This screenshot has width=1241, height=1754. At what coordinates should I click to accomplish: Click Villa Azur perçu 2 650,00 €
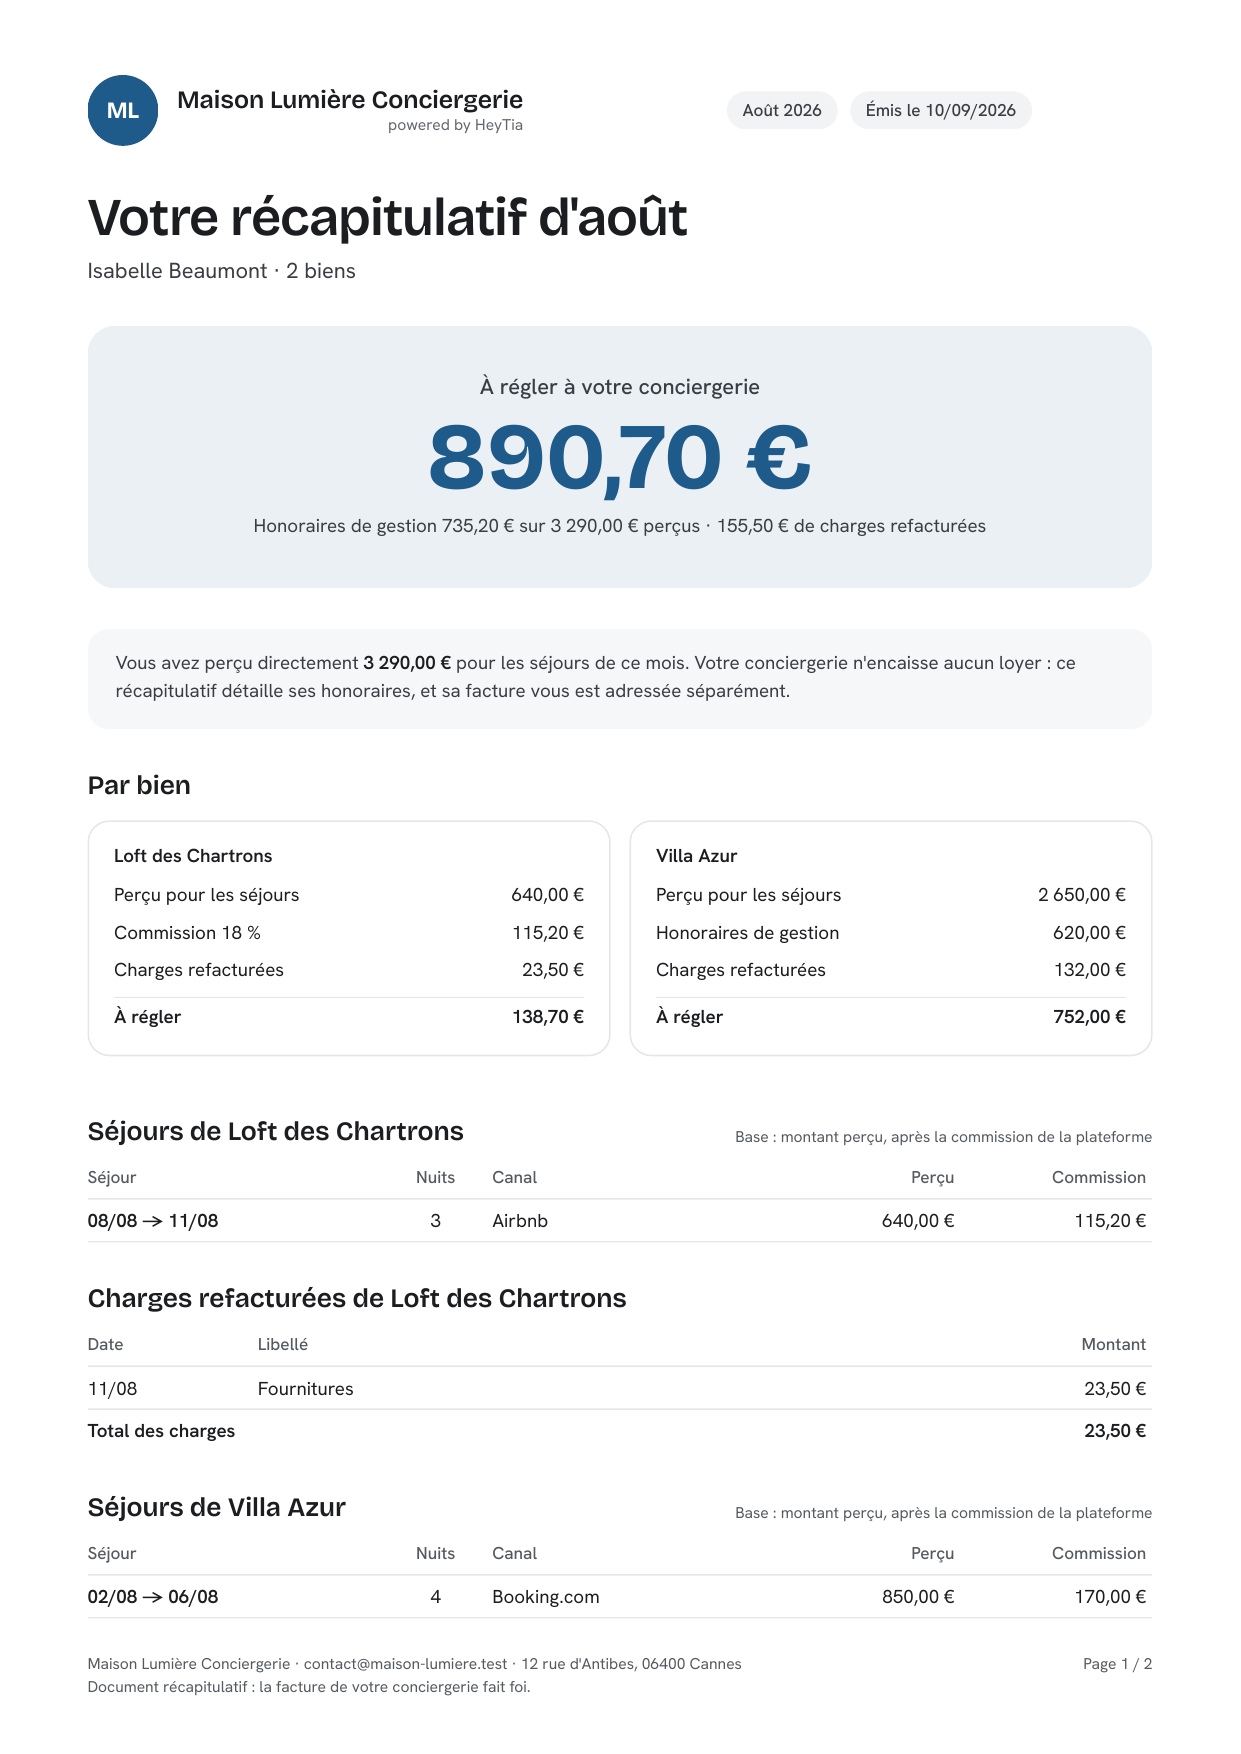coord(1082,895)
